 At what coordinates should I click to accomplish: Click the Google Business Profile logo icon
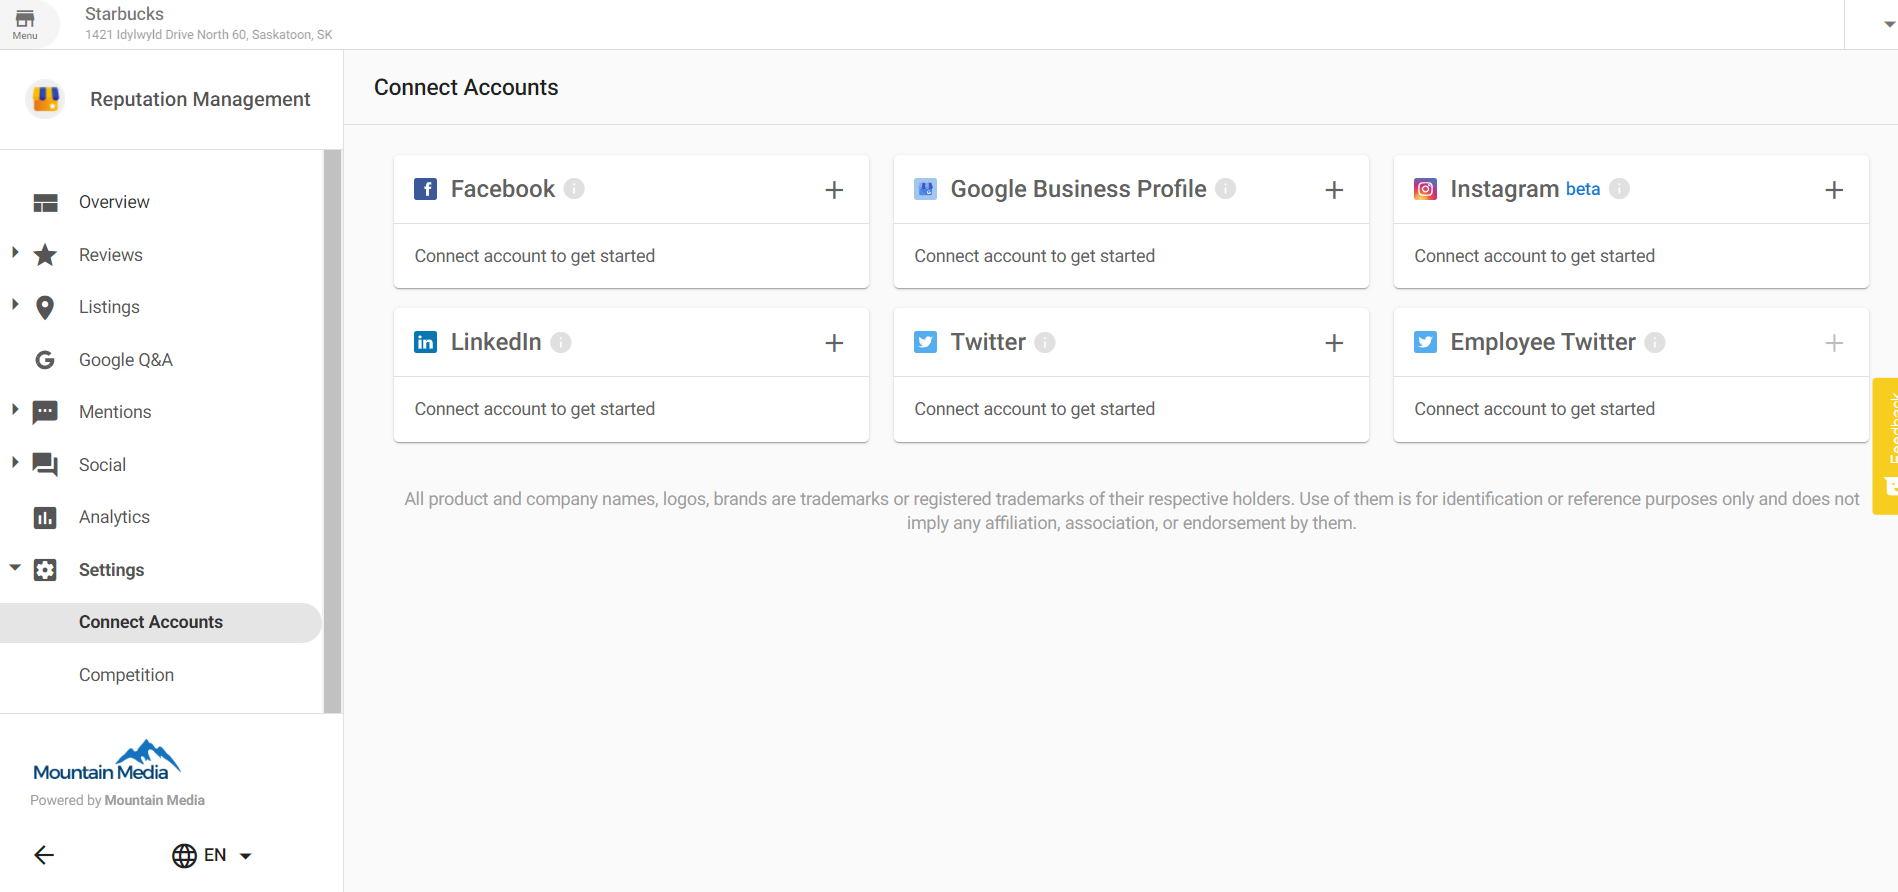pos(925,189)
